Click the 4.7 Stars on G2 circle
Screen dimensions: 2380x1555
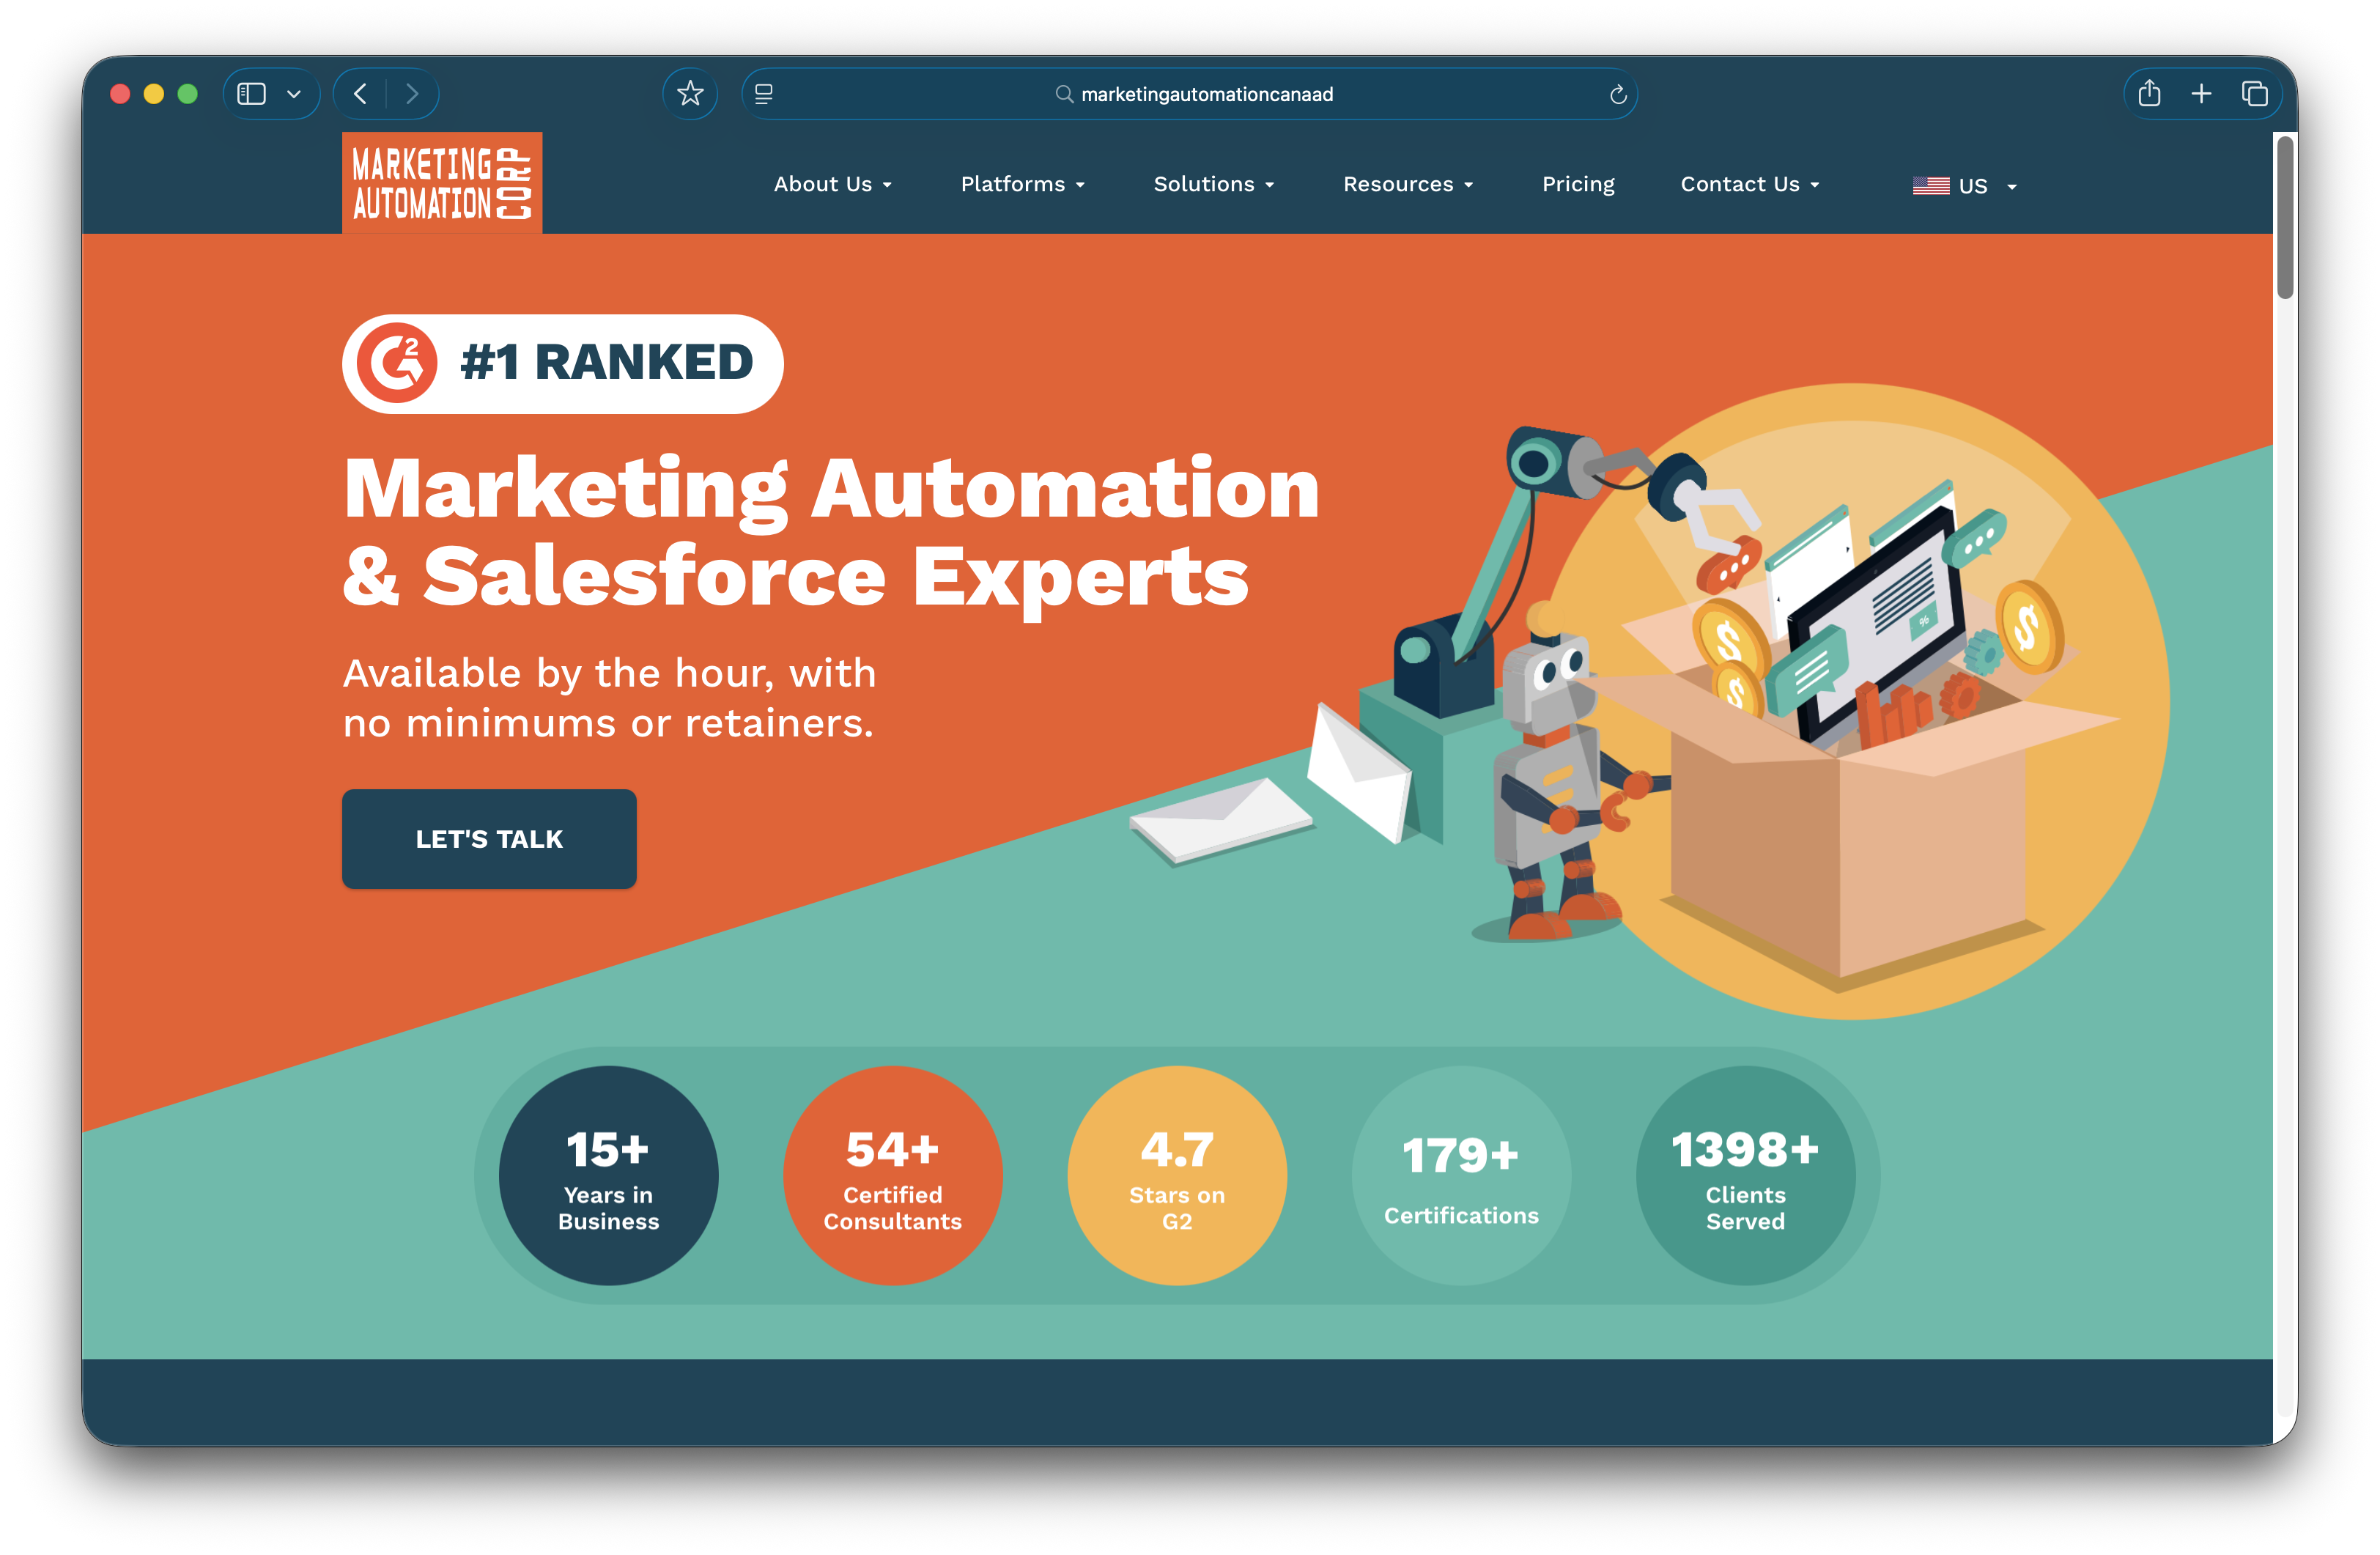point(1177,1176)
